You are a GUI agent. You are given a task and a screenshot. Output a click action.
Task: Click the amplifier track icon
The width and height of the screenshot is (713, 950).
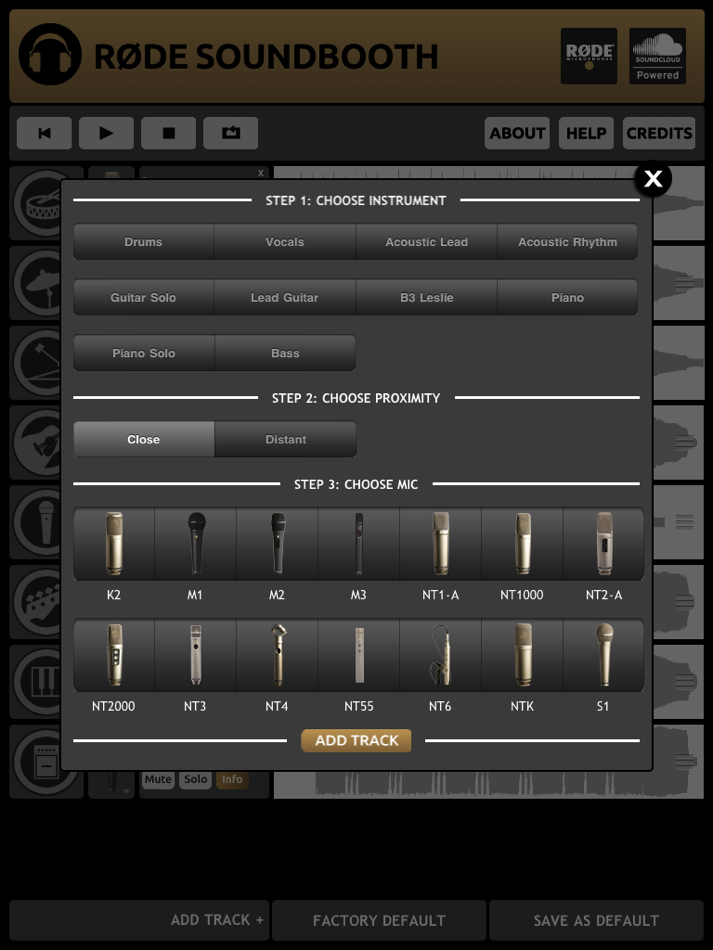tap(35, 761)
